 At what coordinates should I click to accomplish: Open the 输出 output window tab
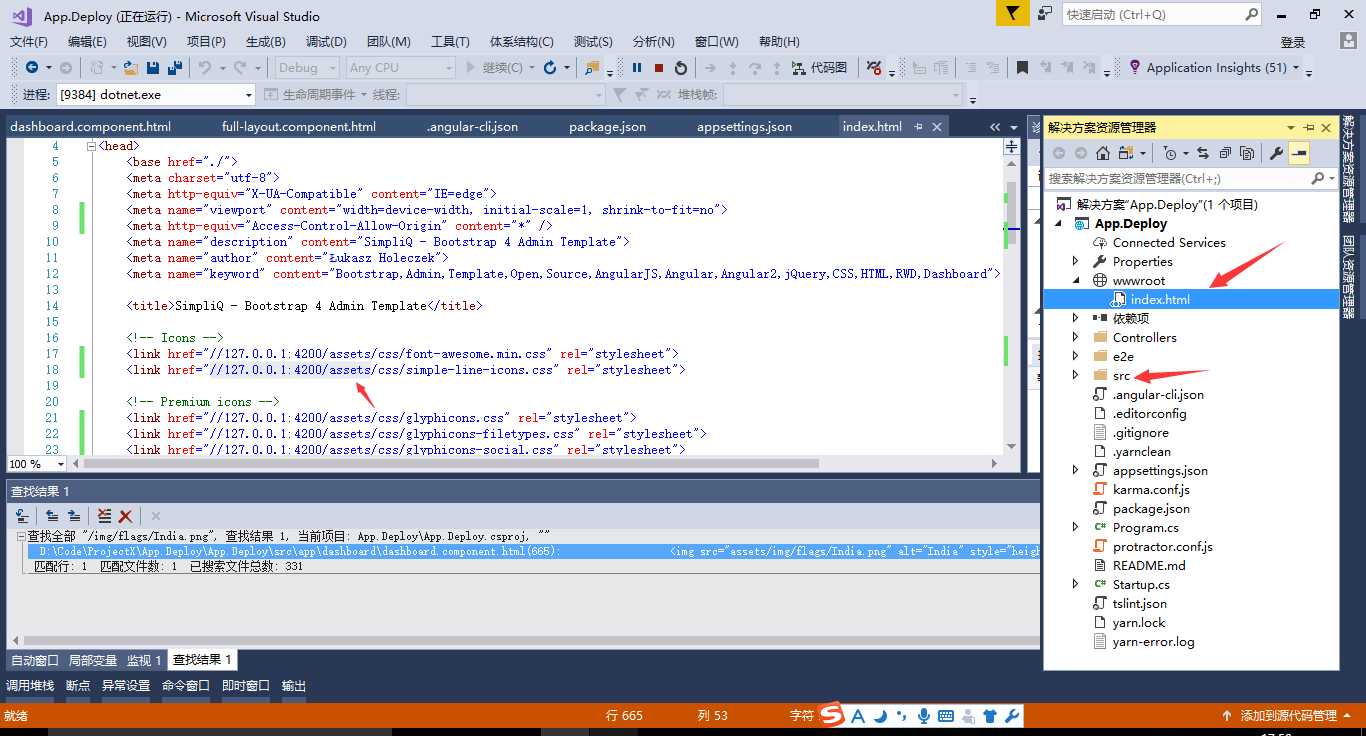294,686
